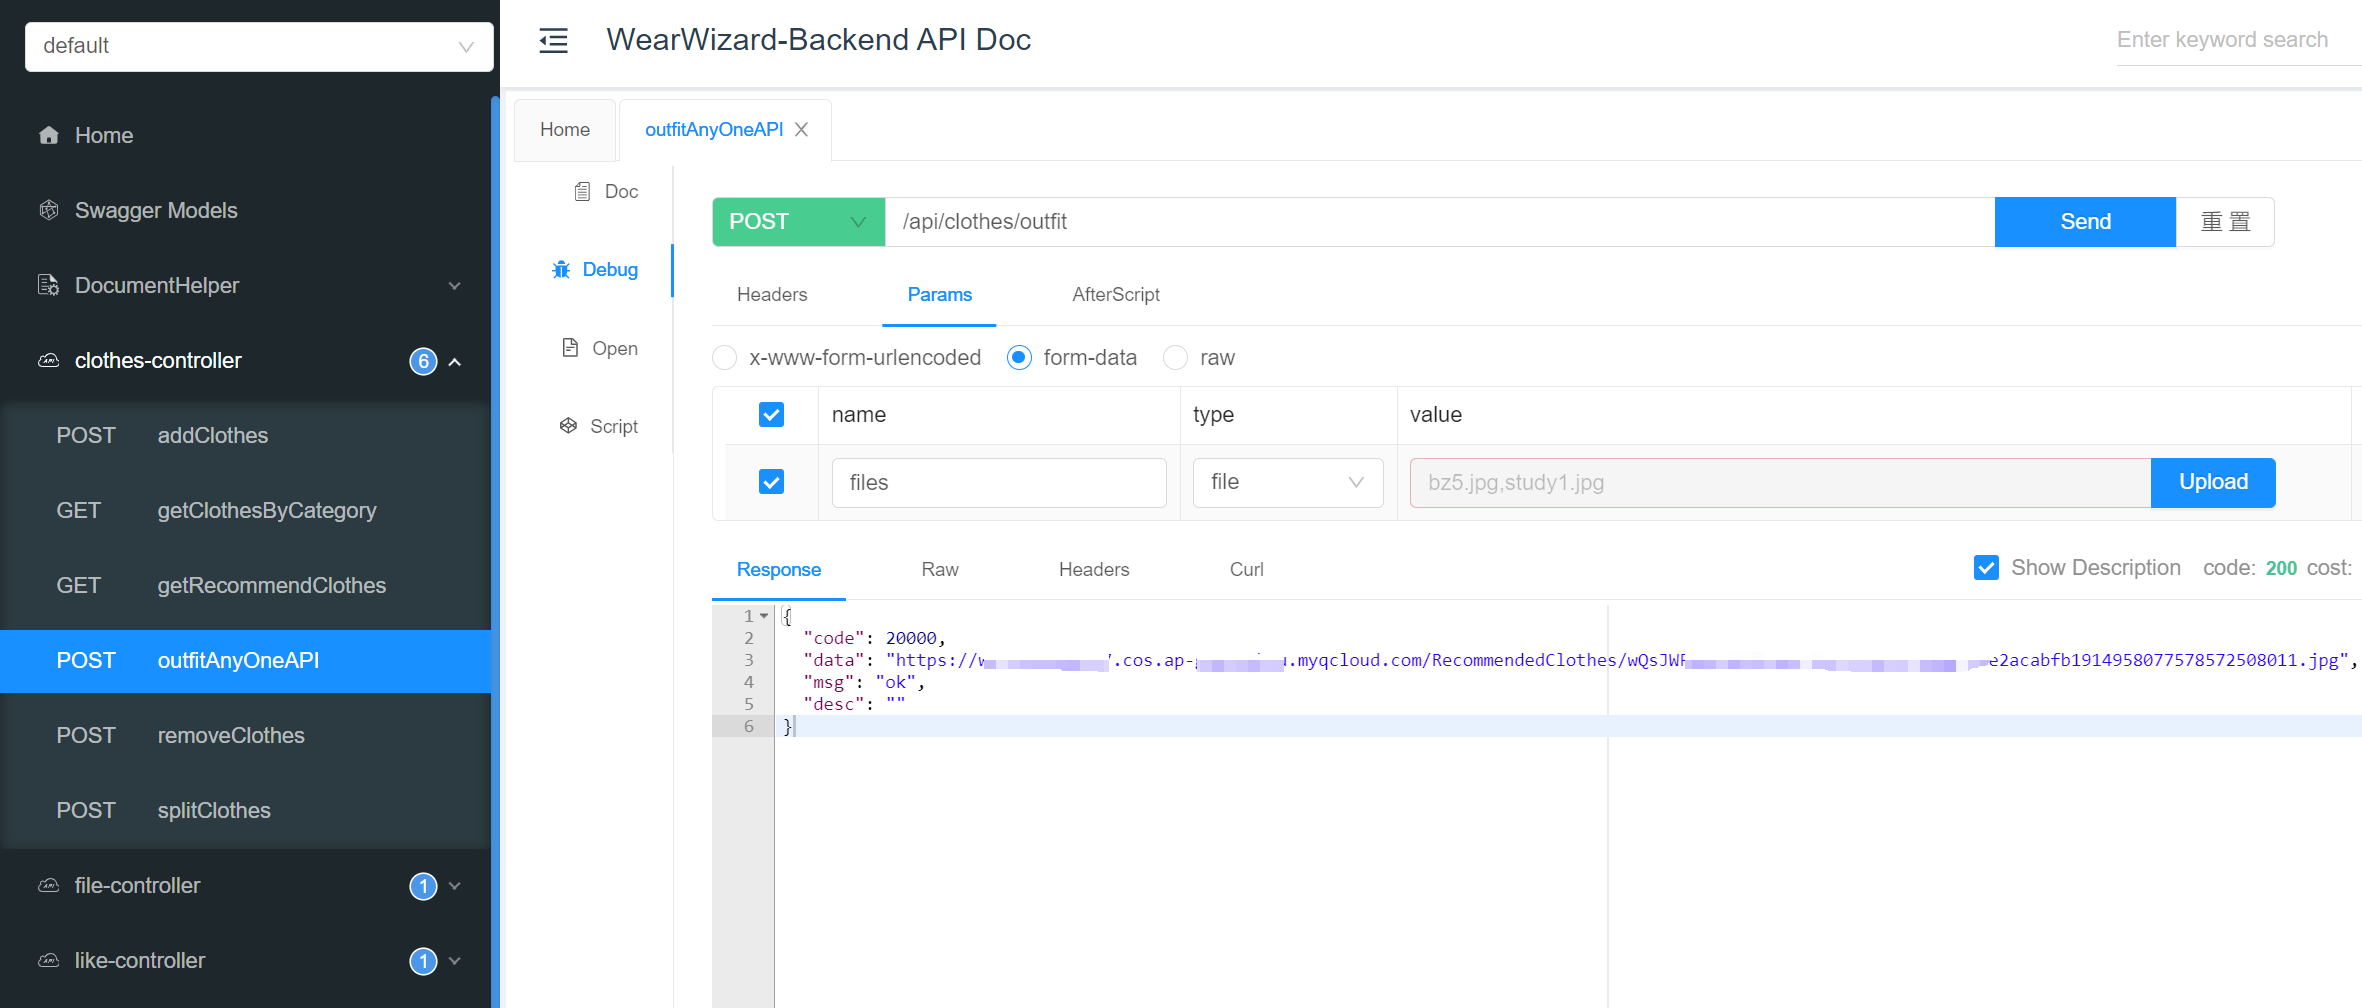
Task: Click the DocumentHelper file icon
Action: click(x=48, y=285)
